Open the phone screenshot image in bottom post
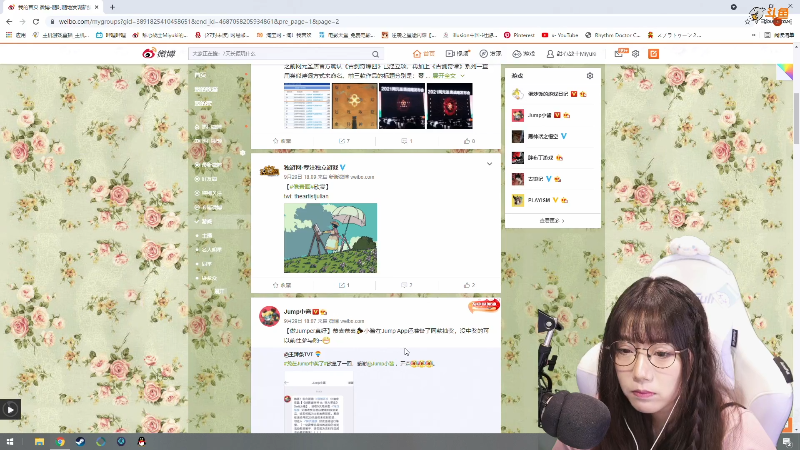This screenshot has width=800, height=450. coord(319,403)
